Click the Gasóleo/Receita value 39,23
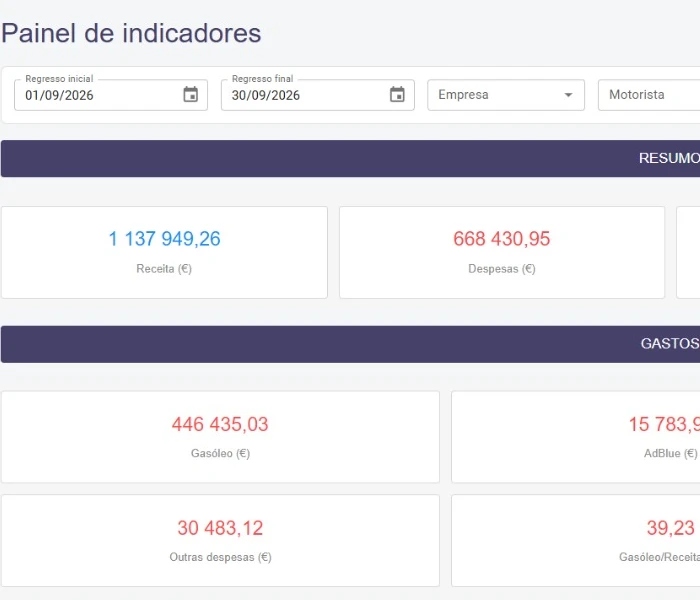This screenshot has height=600, width=700. coord(671,528)
